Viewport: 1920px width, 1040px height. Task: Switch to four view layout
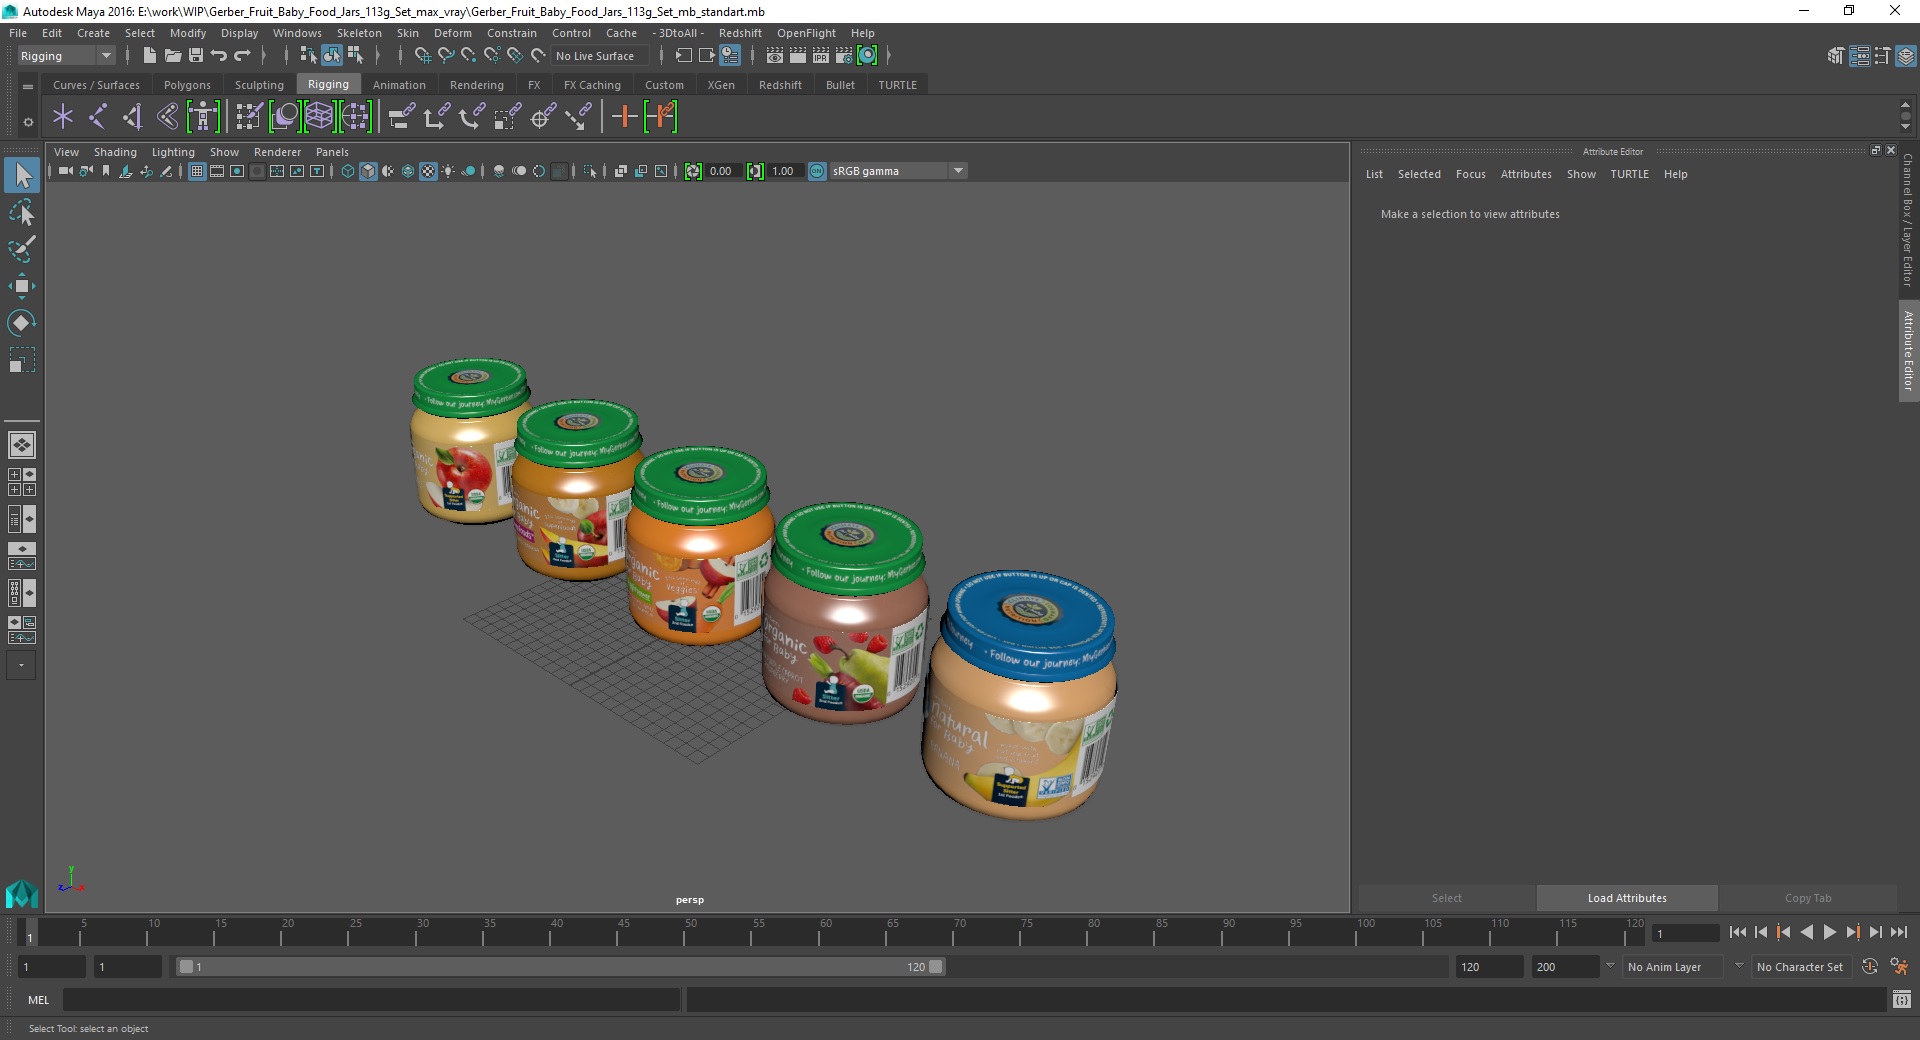[21, 482]
